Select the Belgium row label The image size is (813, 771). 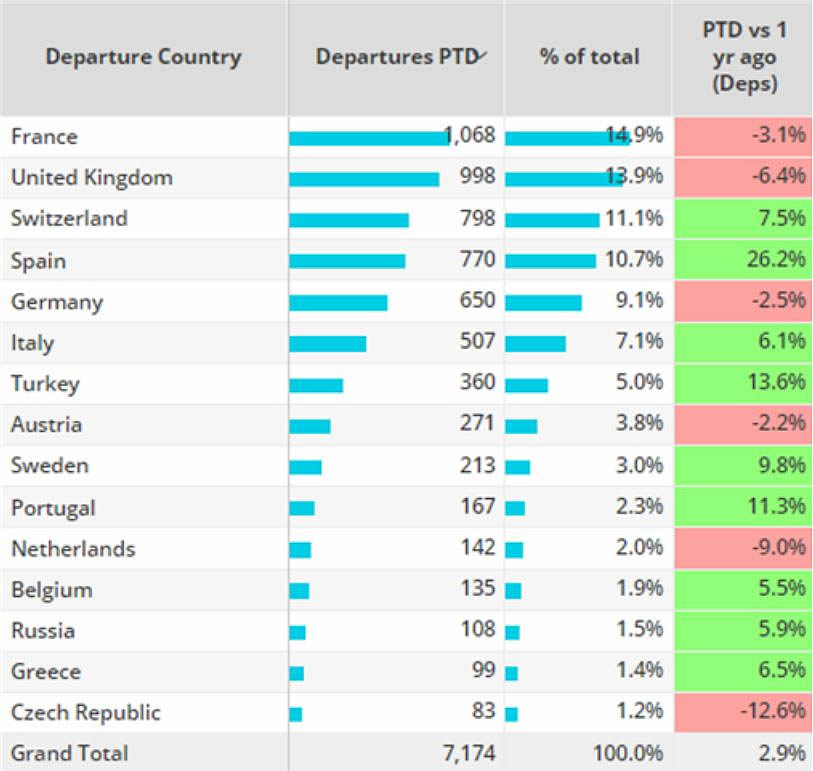tap(52, 589)
